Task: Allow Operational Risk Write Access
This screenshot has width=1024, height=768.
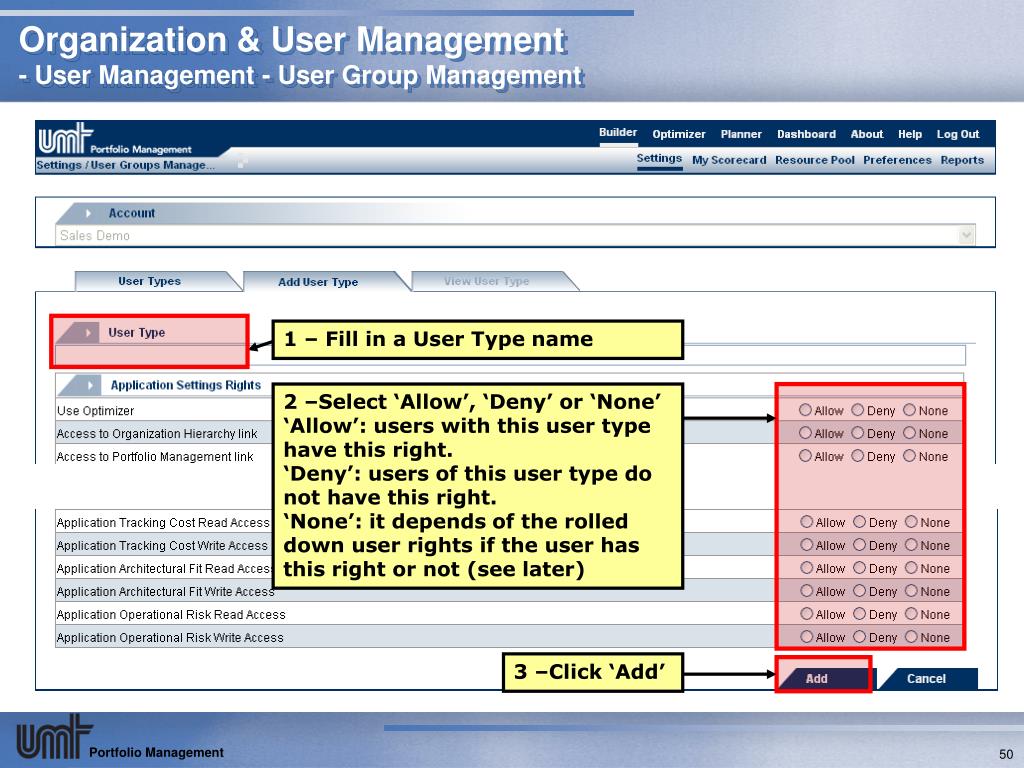Action: (807, 637)
